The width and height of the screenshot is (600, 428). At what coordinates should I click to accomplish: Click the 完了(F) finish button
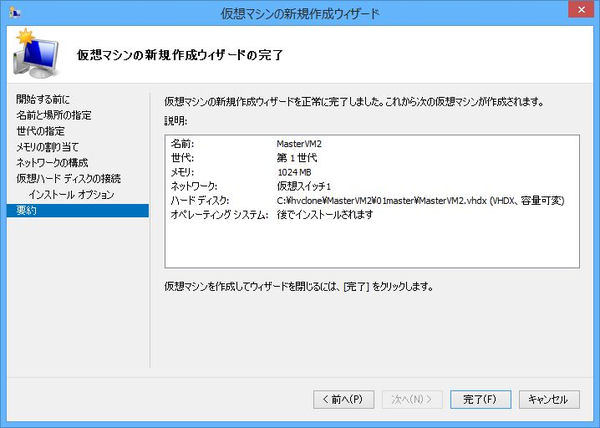tap(481, 399)
